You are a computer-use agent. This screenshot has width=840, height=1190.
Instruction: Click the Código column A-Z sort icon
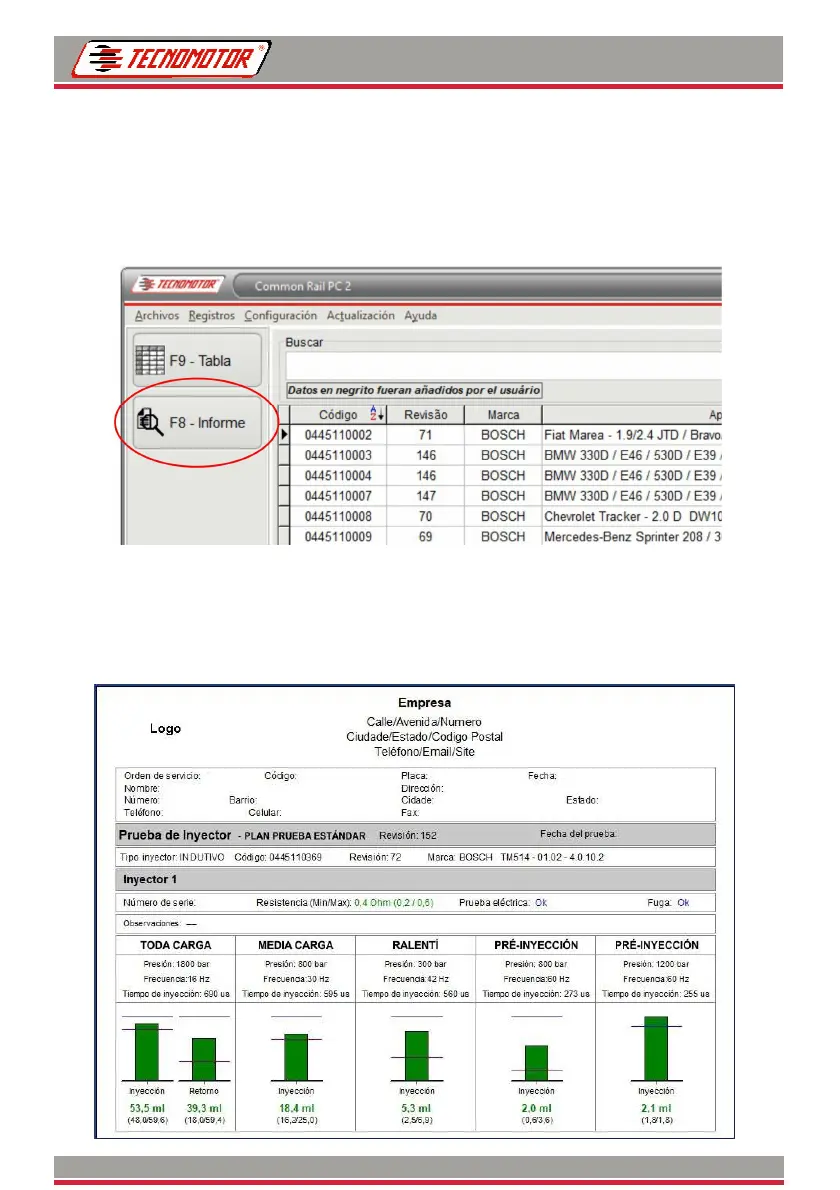coord(377,414)
